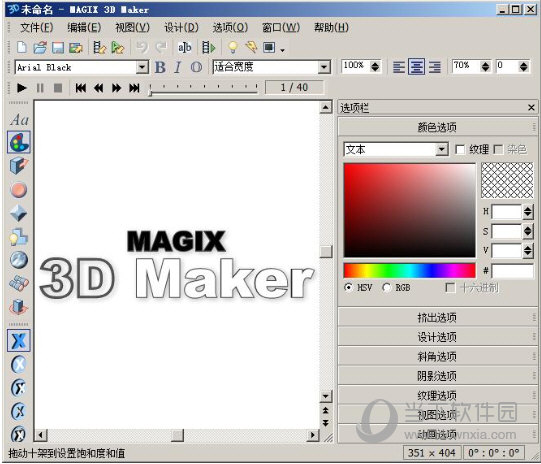Play the animation

pos(21,88)
